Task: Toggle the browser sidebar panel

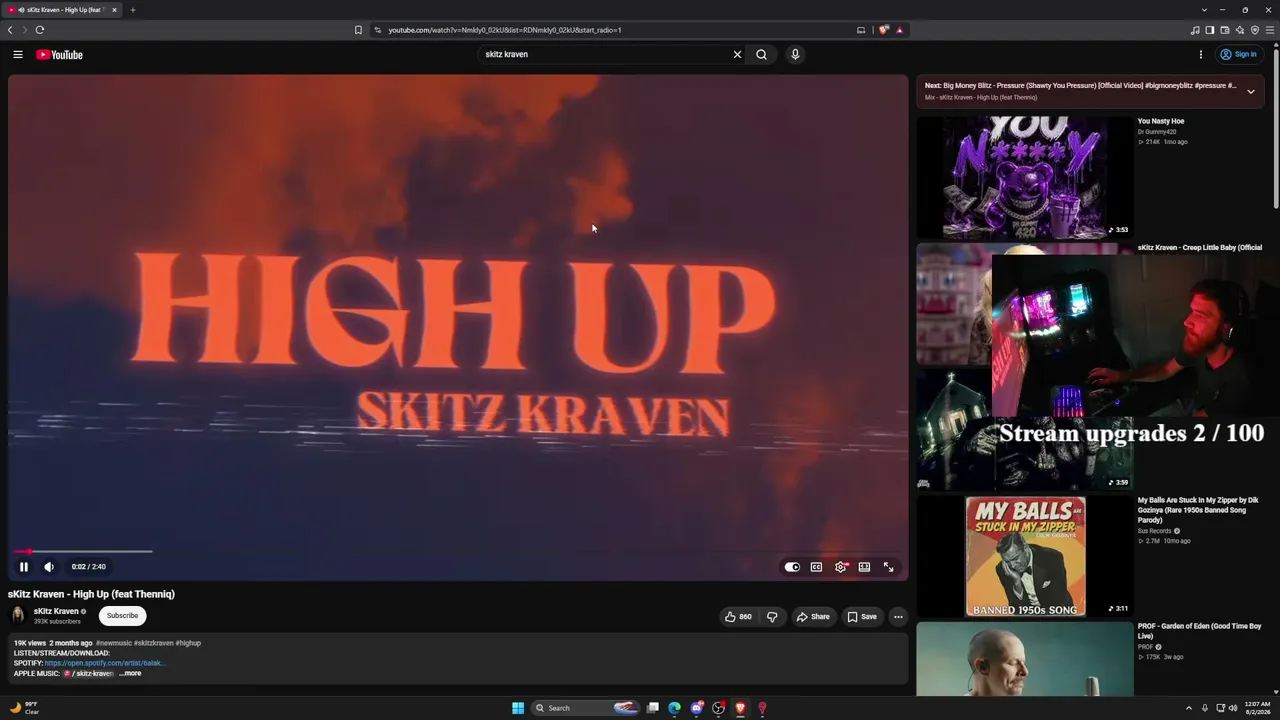Action: click(x=1210, y=30)
